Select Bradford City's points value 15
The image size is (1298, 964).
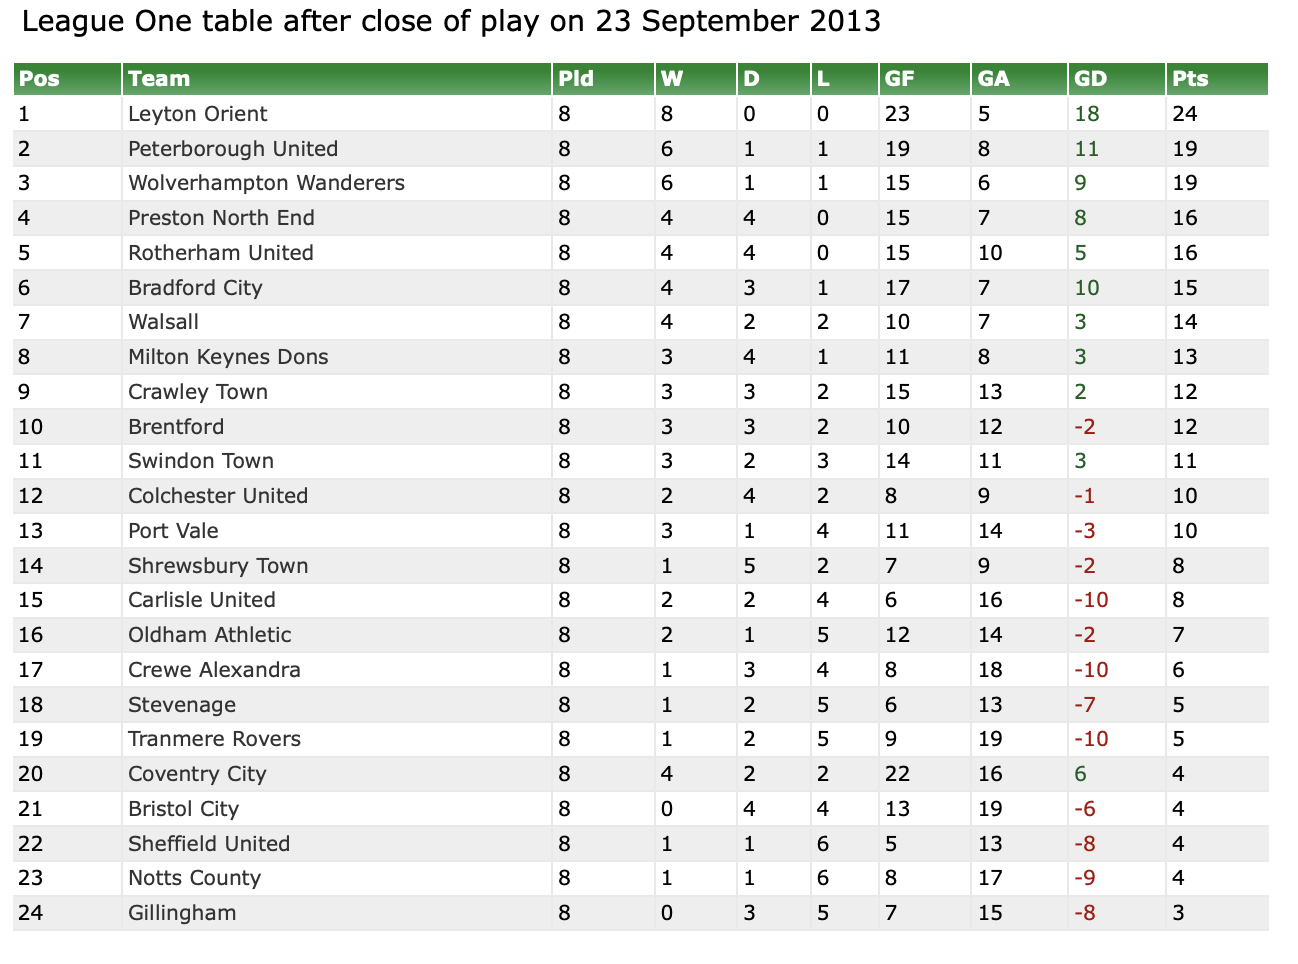click(x=1185, y=288)
